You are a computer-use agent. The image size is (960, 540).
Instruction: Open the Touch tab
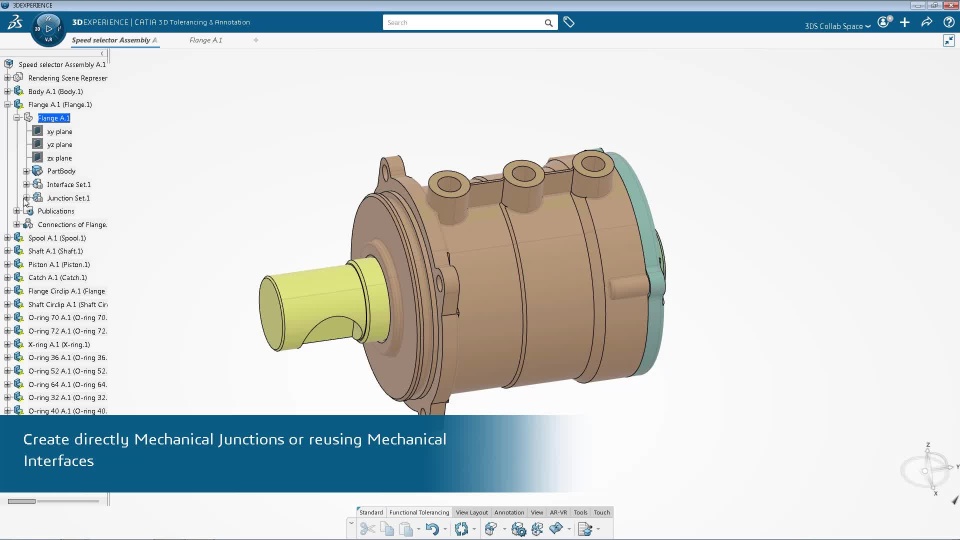pyautogui.click(x=602, y=512)
